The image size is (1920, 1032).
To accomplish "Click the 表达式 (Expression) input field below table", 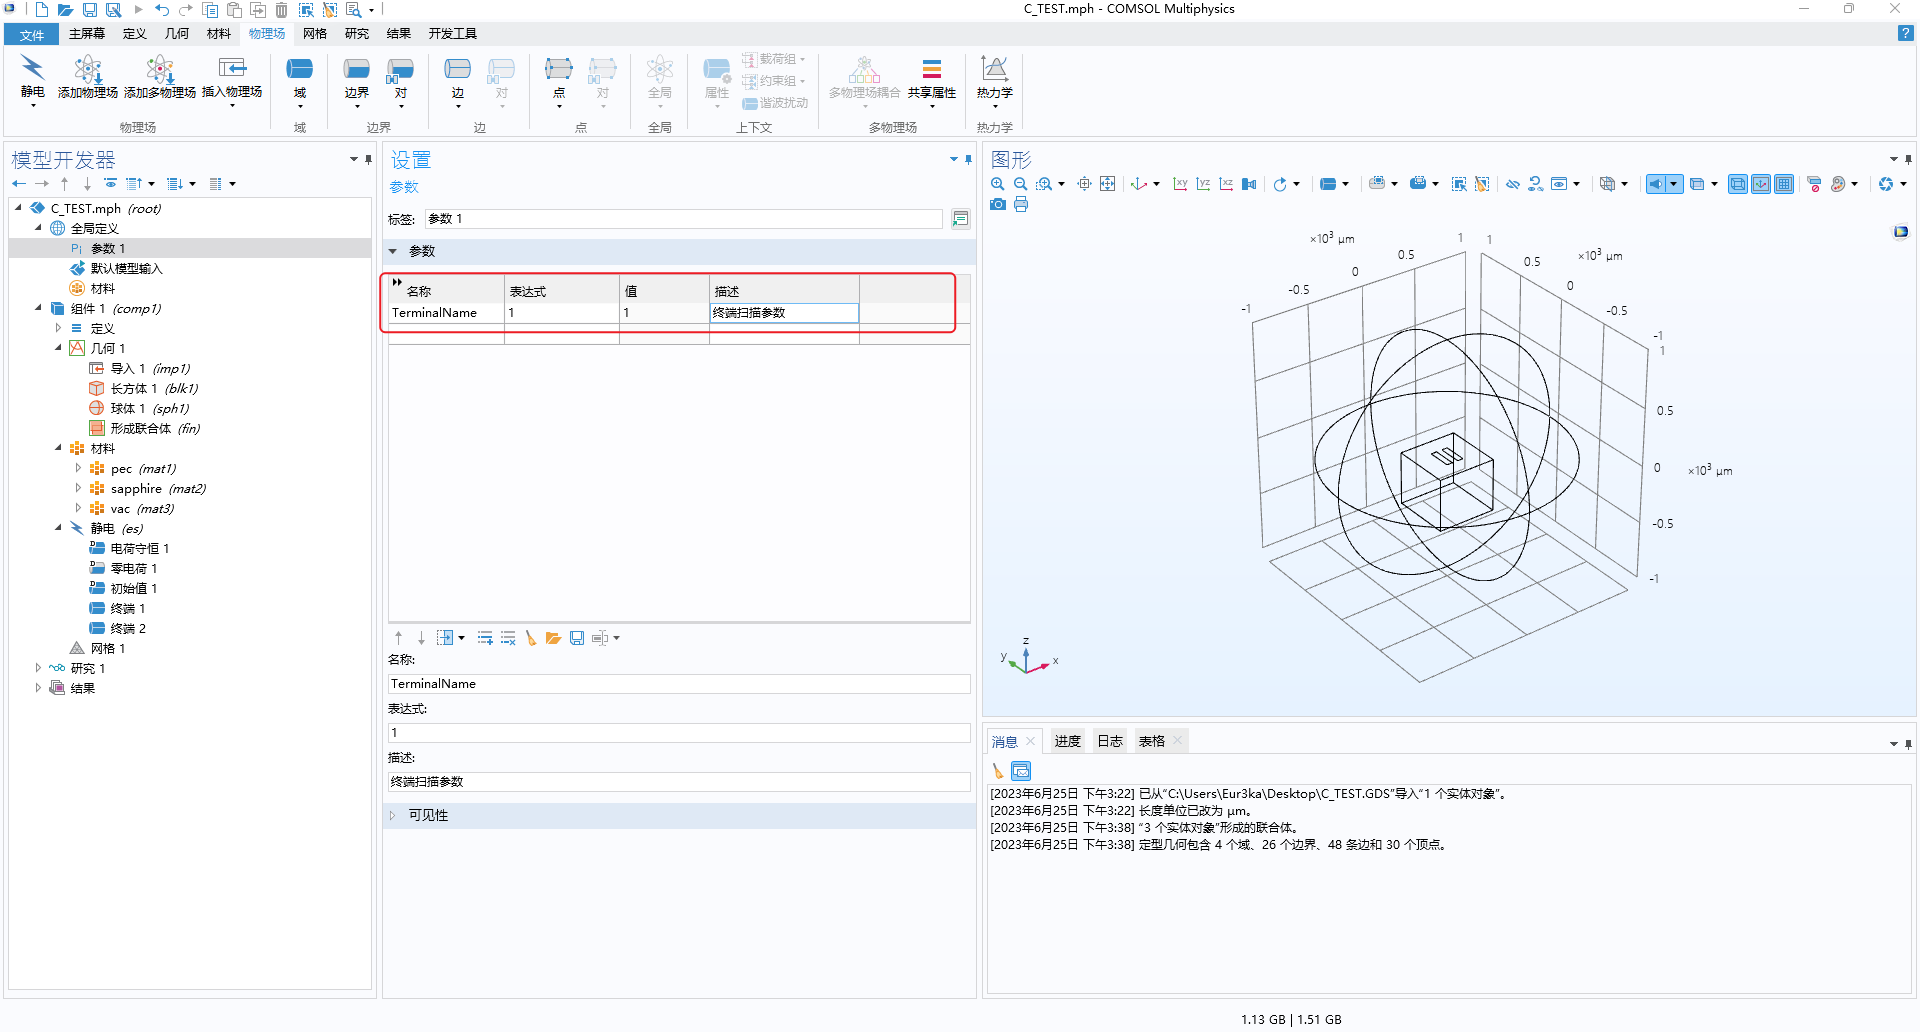I will pos(678,733).
